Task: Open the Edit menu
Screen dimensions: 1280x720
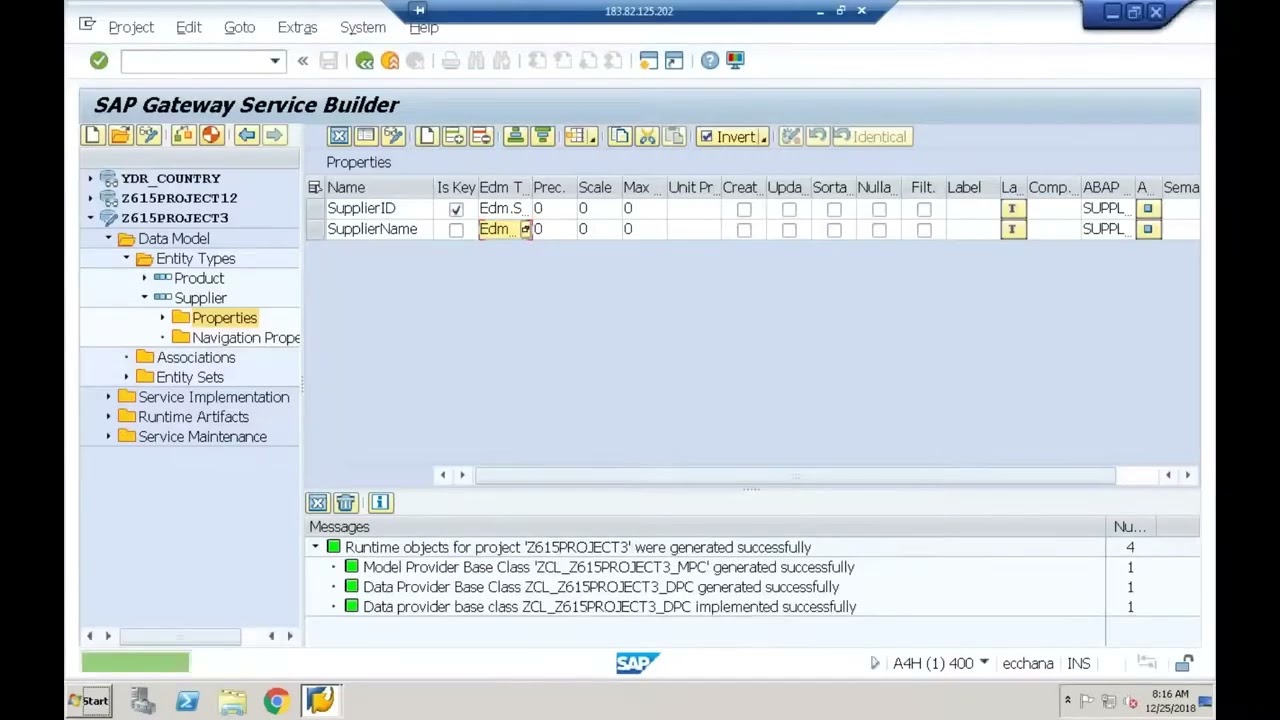Action: coord(189,27)
